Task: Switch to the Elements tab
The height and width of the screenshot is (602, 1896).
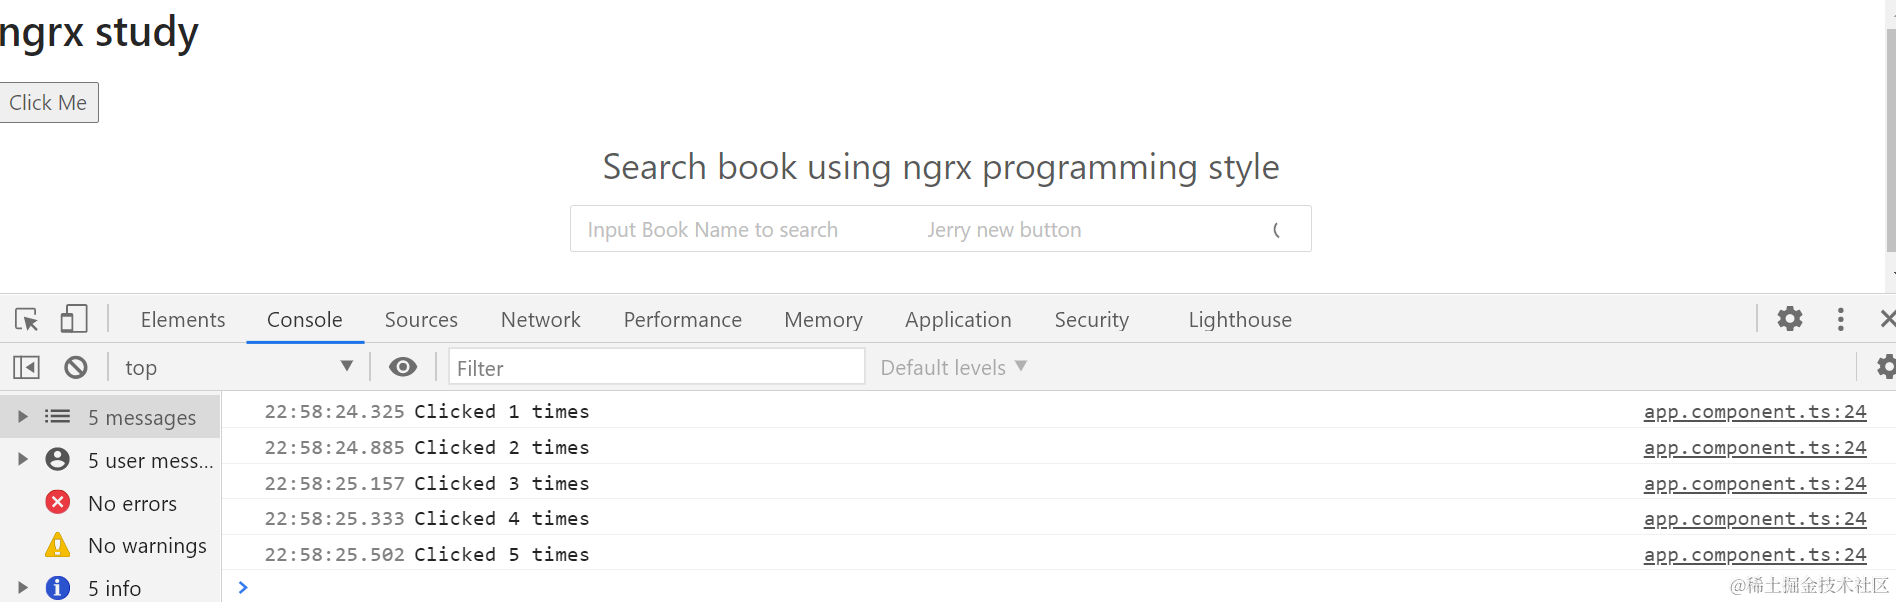Action: coord(183,320)
